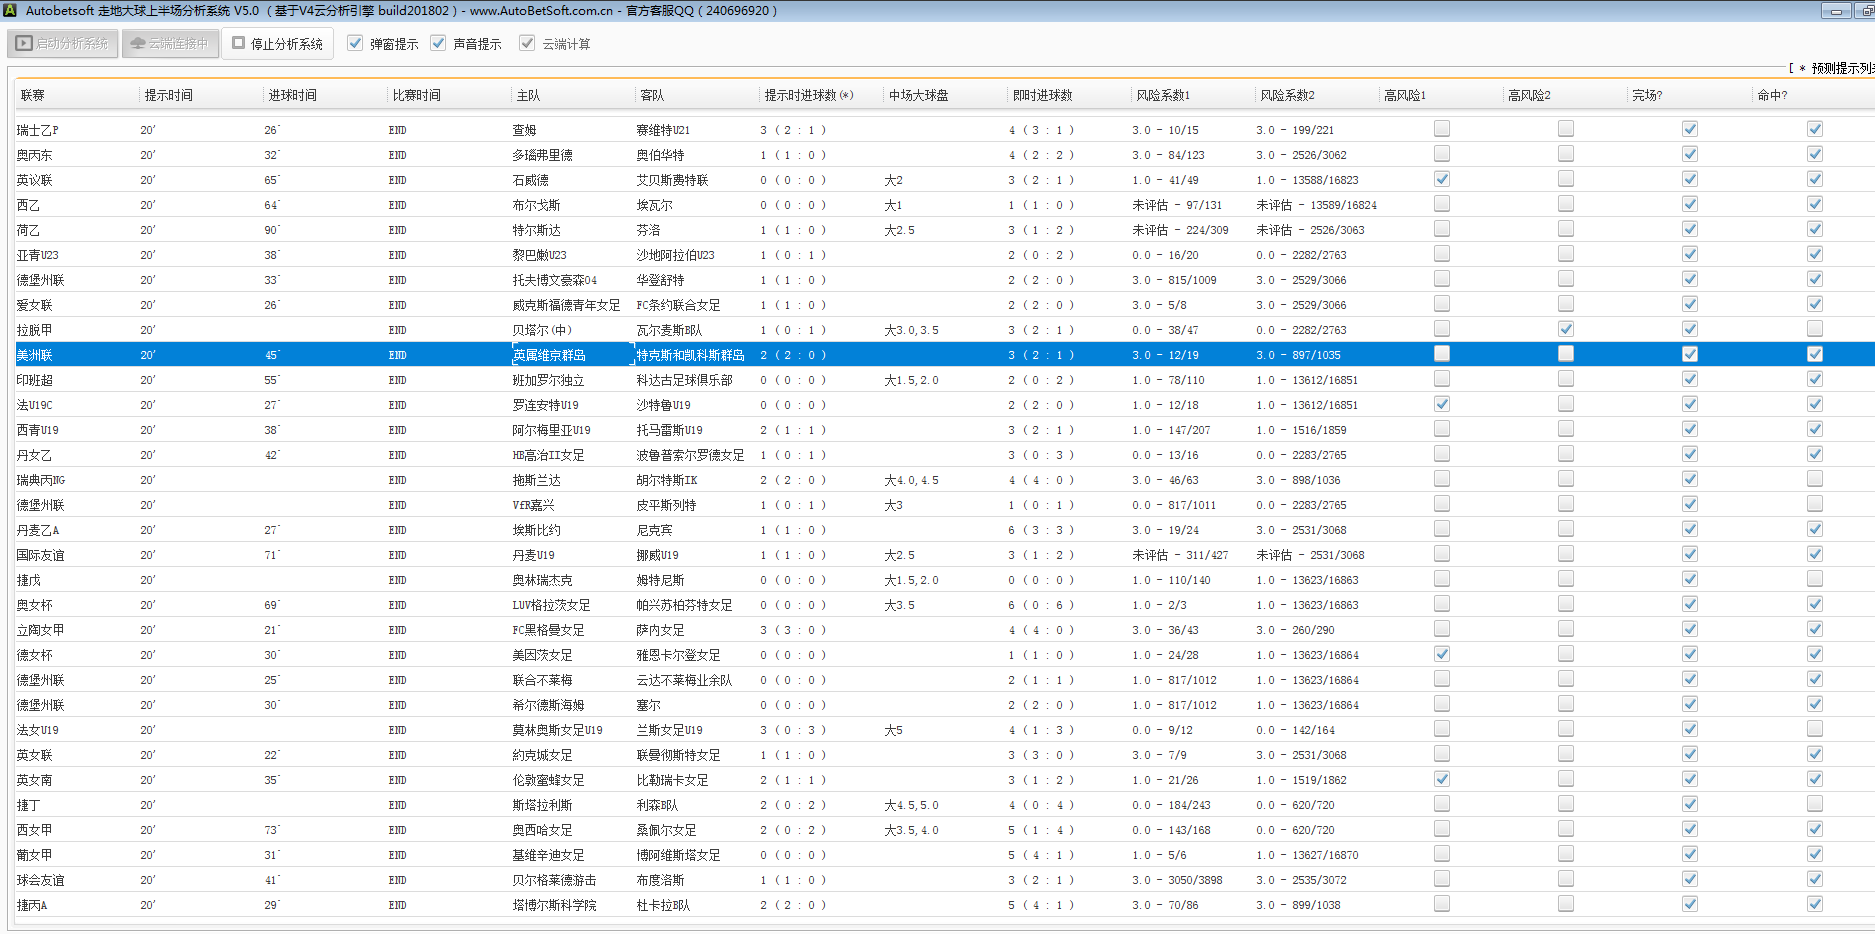
Task: Click the 风险系数1 column header
Action: point(1163,95)
